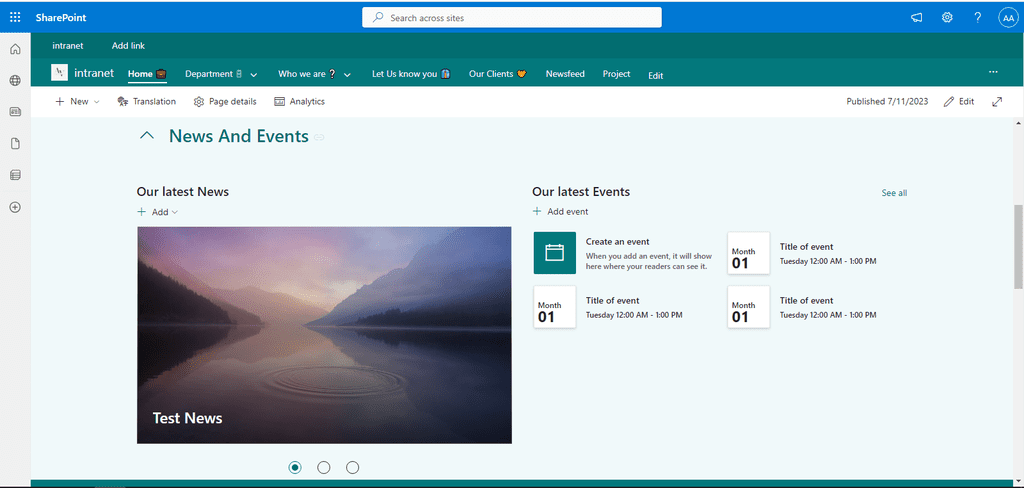Click the link icon next to News And Events
1024x488 pixels.
319,137
